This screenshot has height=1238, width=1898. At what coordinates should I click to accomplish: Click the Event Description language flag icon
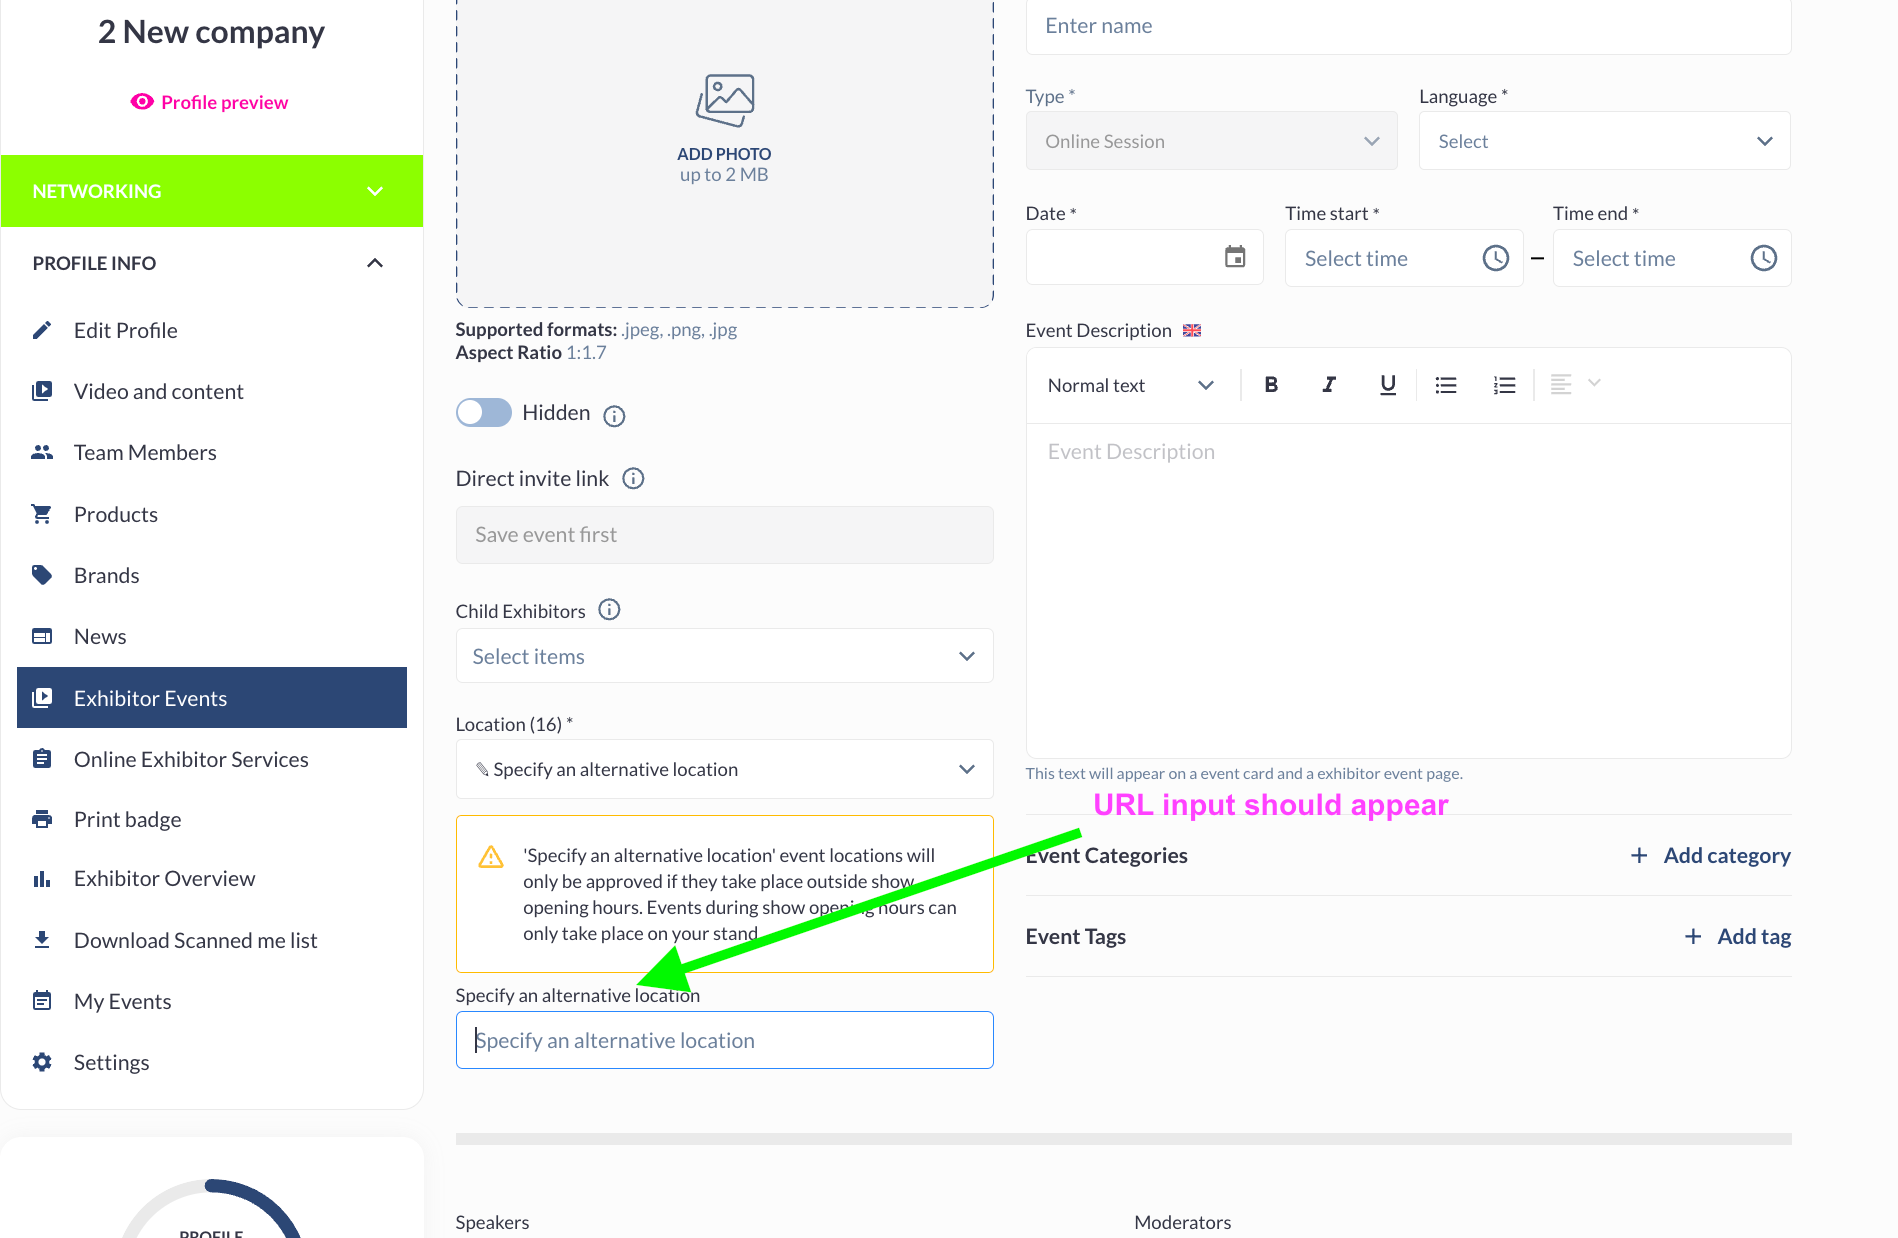pos(1192,330)
